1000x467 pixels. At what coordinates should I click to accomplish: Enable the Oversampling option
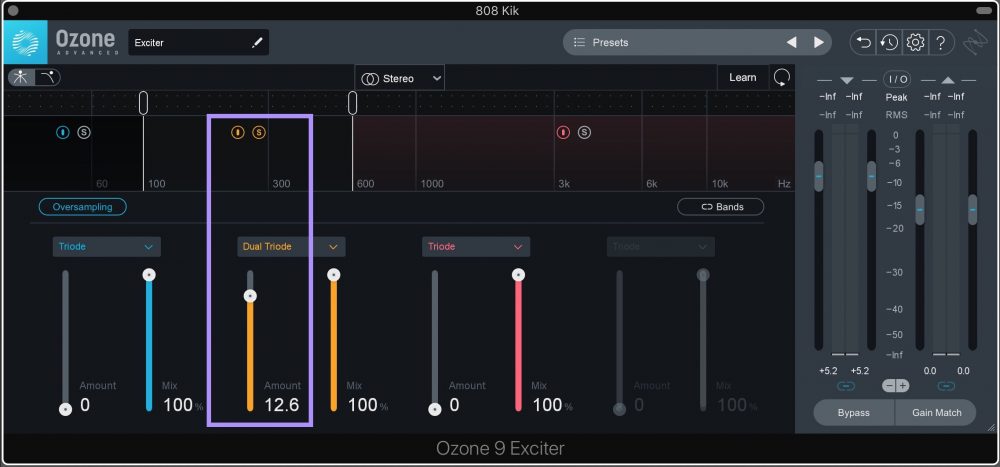click(83, 207)
